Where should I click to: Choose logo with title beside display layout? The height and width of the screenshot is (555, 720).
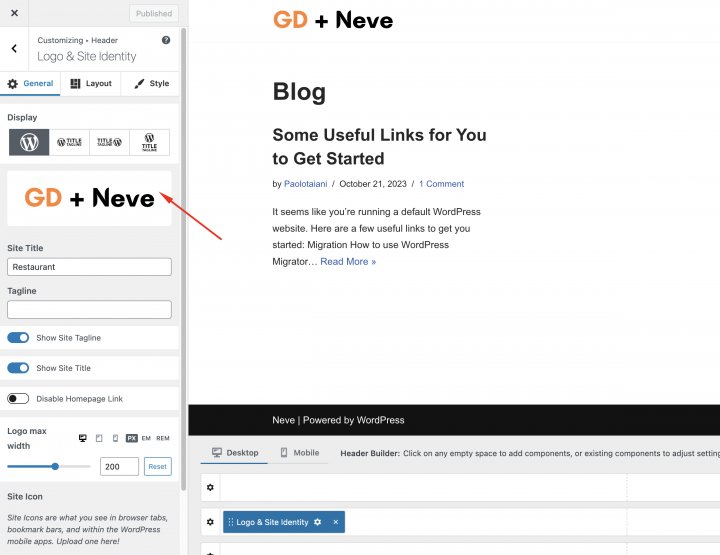coord(69,142)
